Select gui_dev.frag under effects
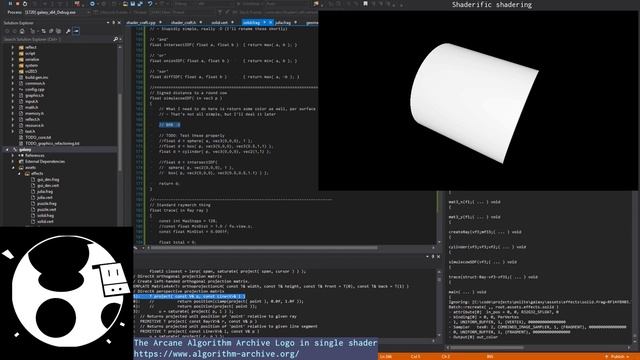 pos(48,180)
